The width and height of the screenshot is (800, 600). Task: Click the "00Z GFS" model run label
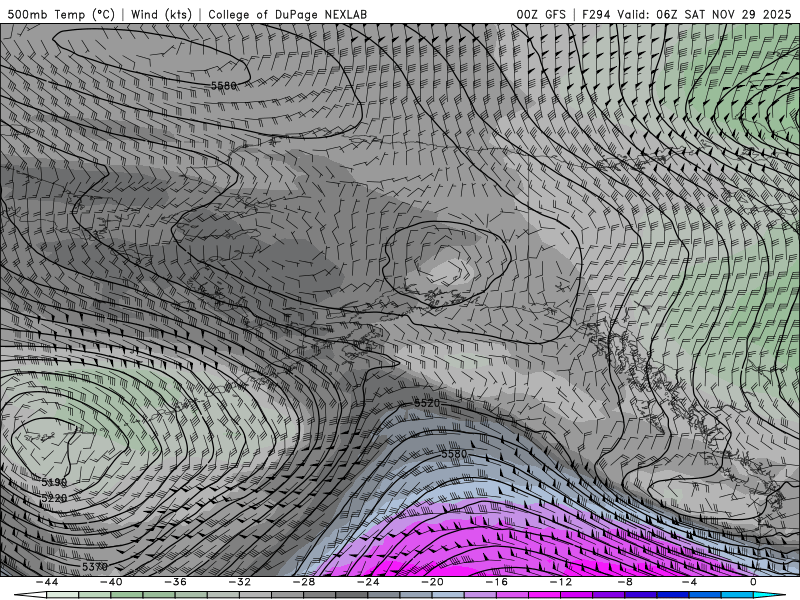[x=541, y=14]
